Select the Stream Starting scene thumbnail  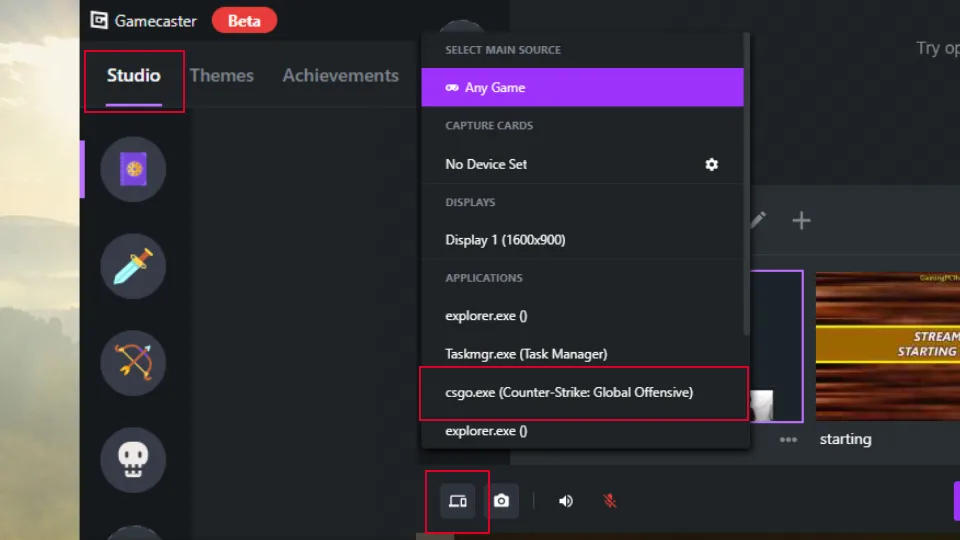888,347
